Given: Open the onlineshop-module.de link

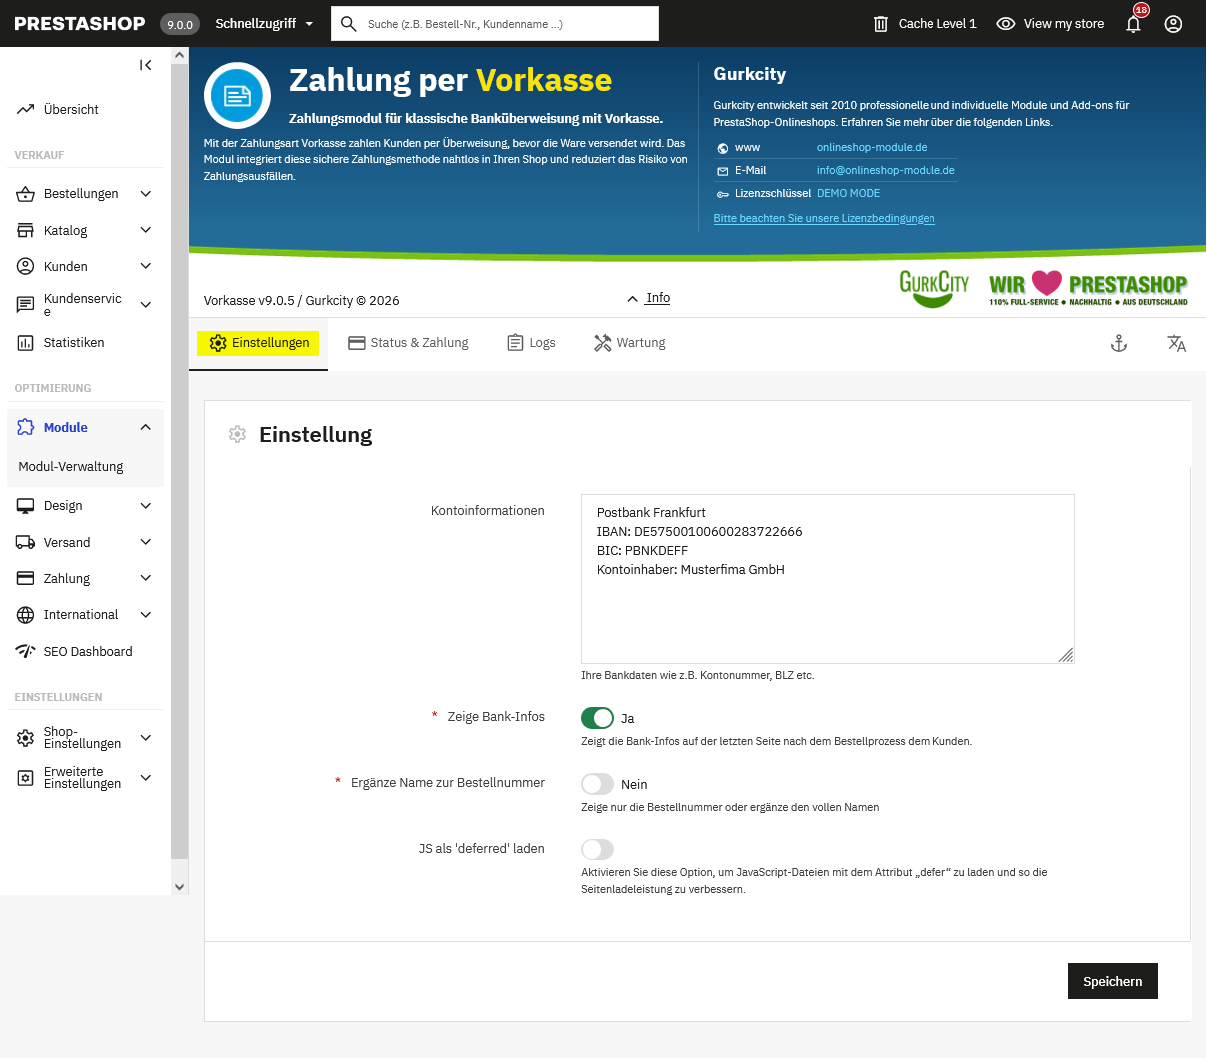Looking at the screenshot, I should click(x=872, y=147).
